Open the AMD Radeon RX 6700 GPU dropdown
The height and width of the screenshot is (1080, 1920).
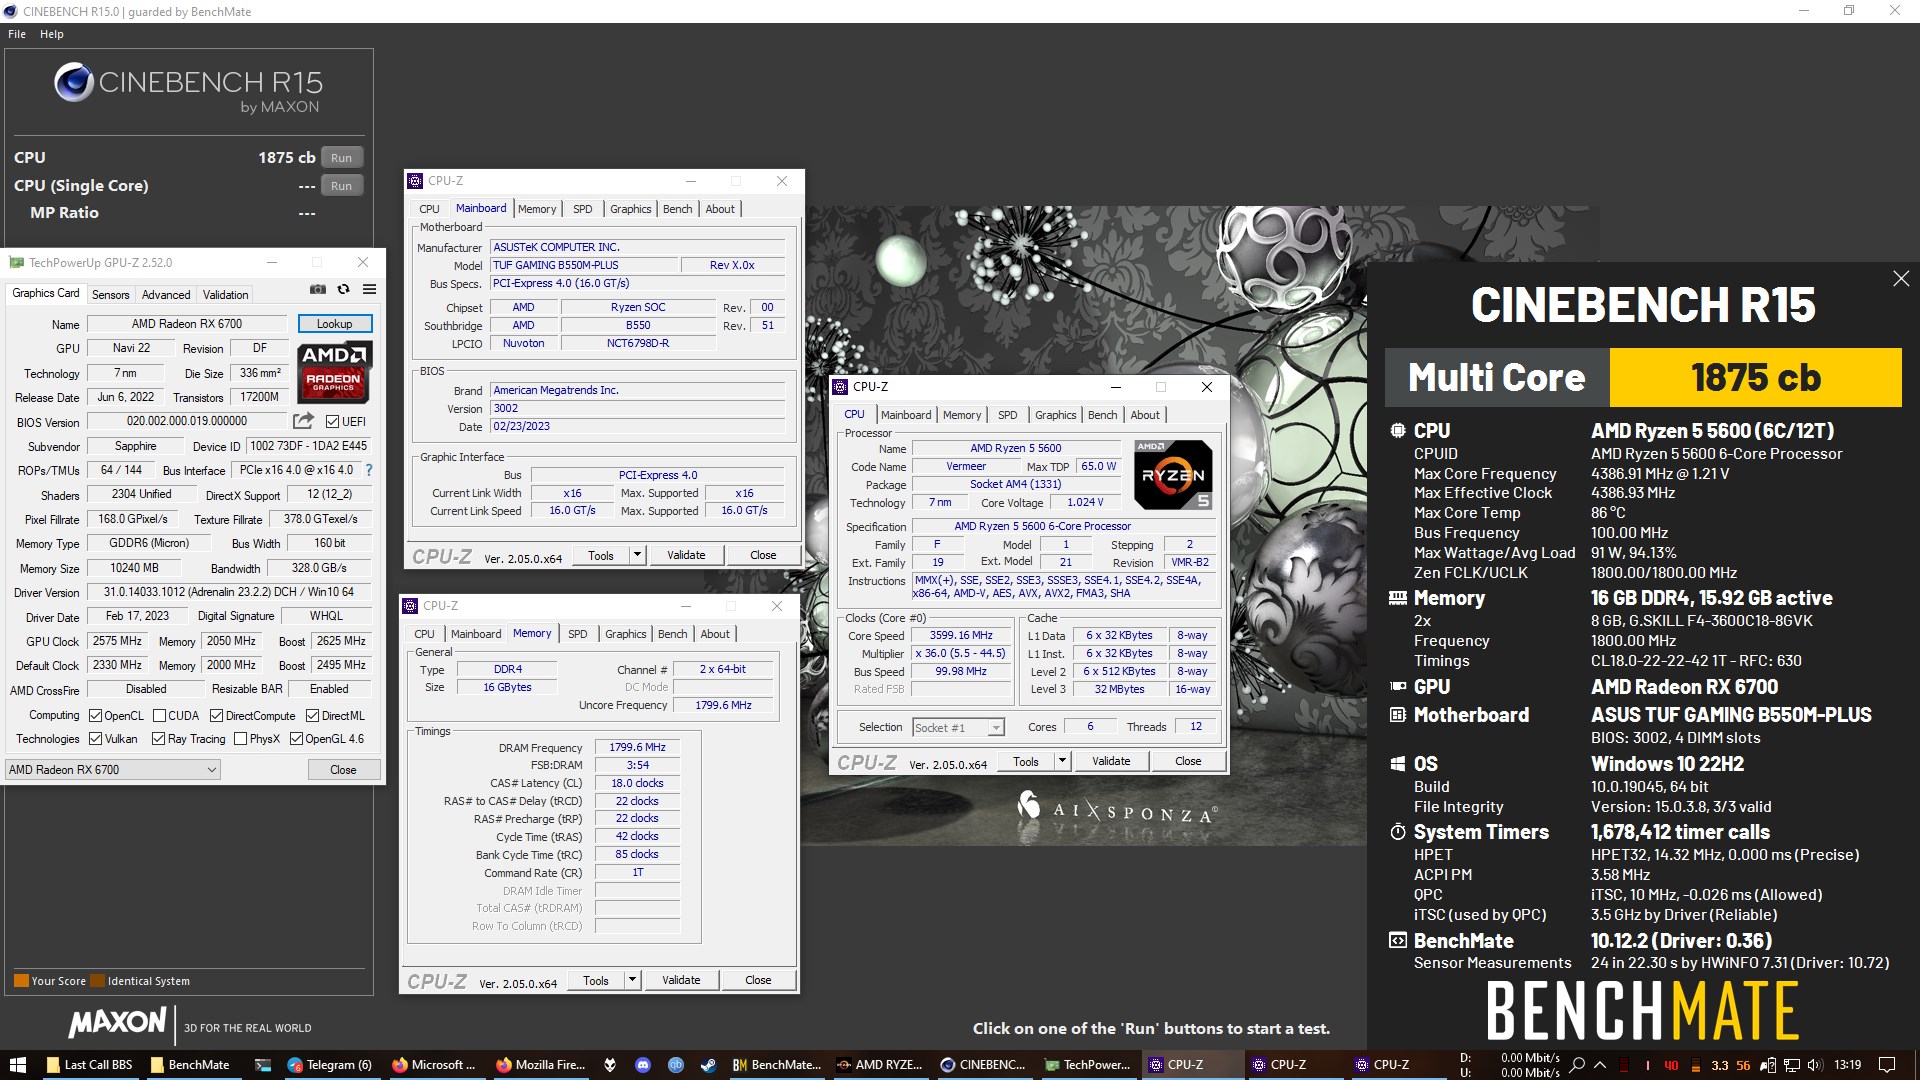pos(112,770)
